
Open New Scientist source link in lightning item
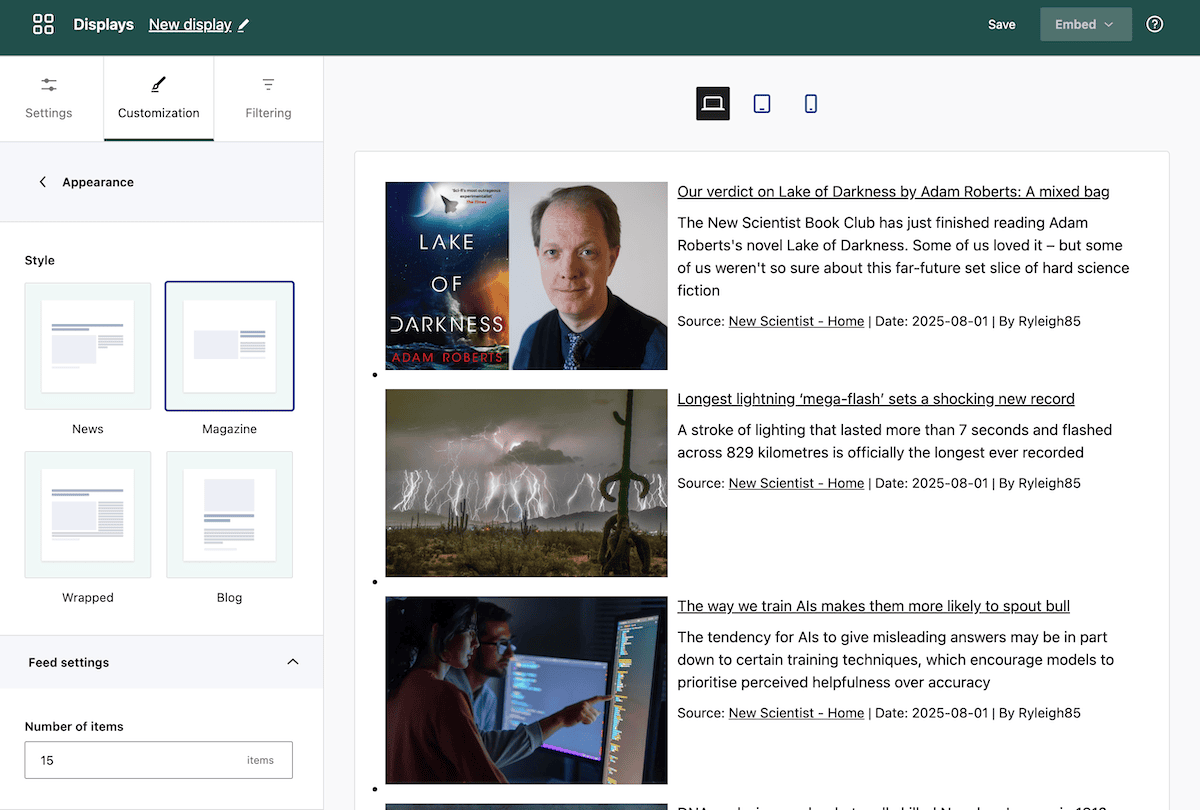pyautogui.click(x=796, y=484)
